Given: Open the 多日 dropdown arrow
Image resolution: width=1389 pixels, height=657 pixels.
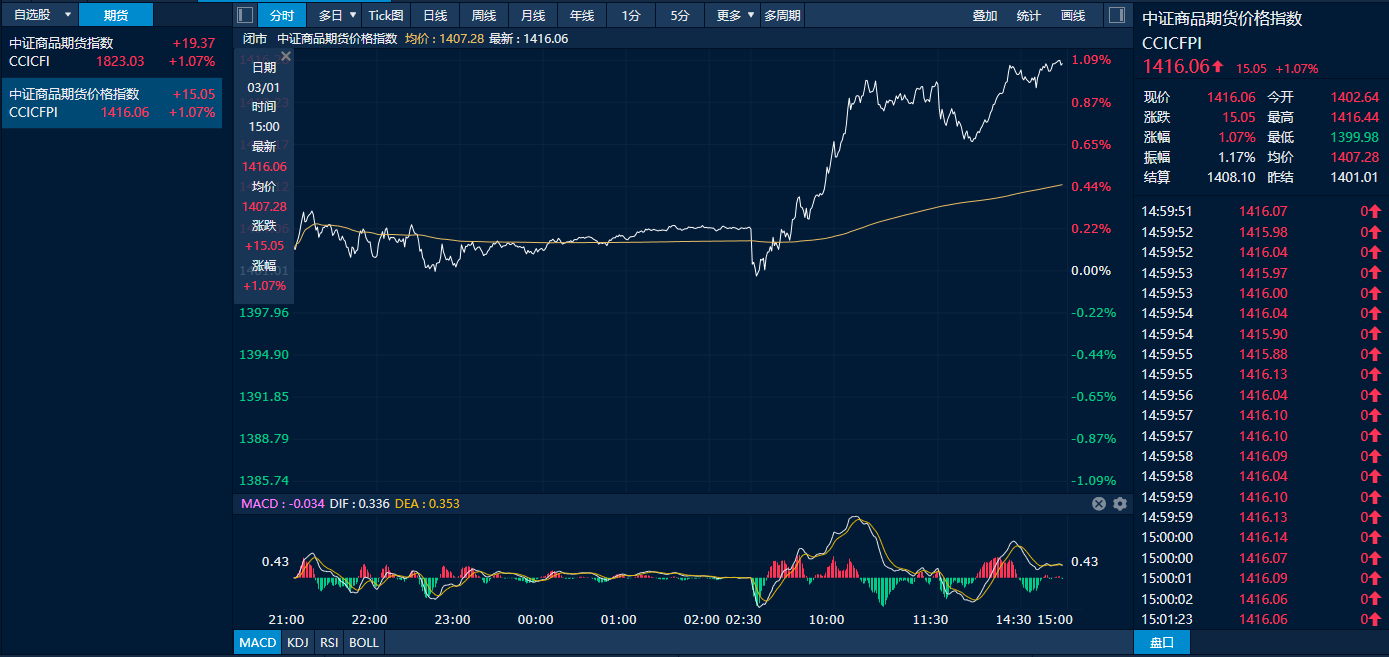Looking at the screenshot, I should 353,15.
